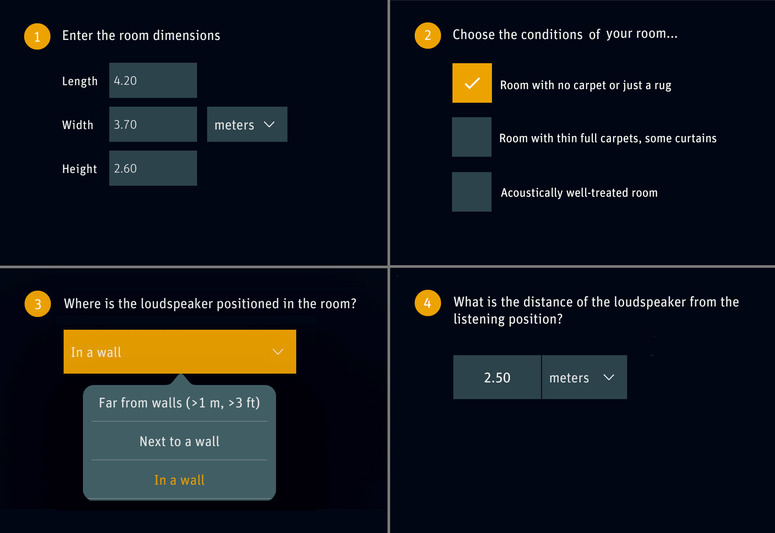Click the 2.50 listening distance field
This screenshot has width=775, height=533.
pos(497,378)
